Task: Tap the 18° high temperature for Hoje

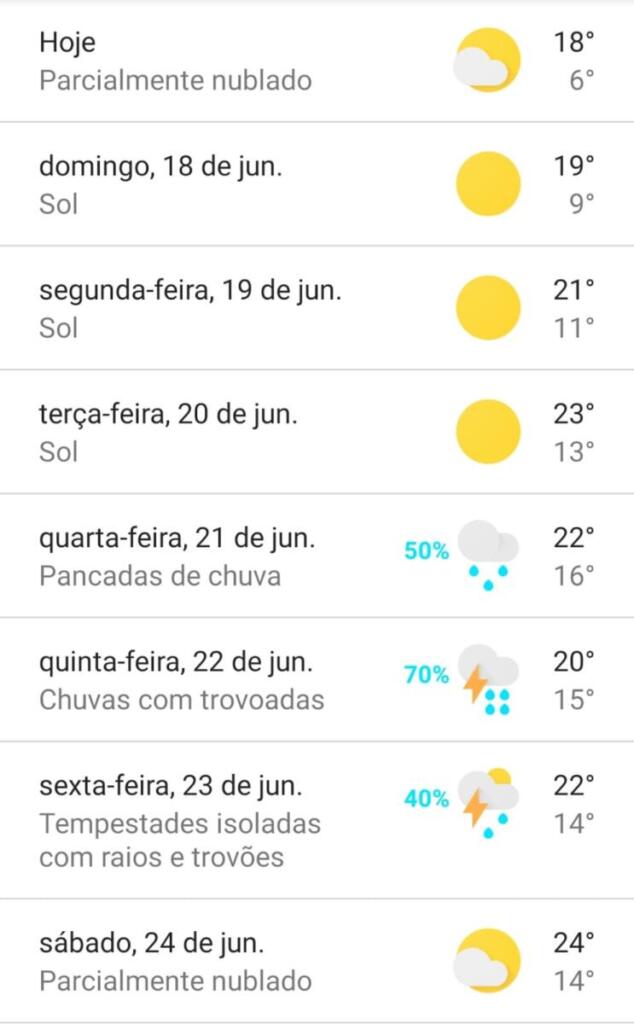Action: click(574, 43)
